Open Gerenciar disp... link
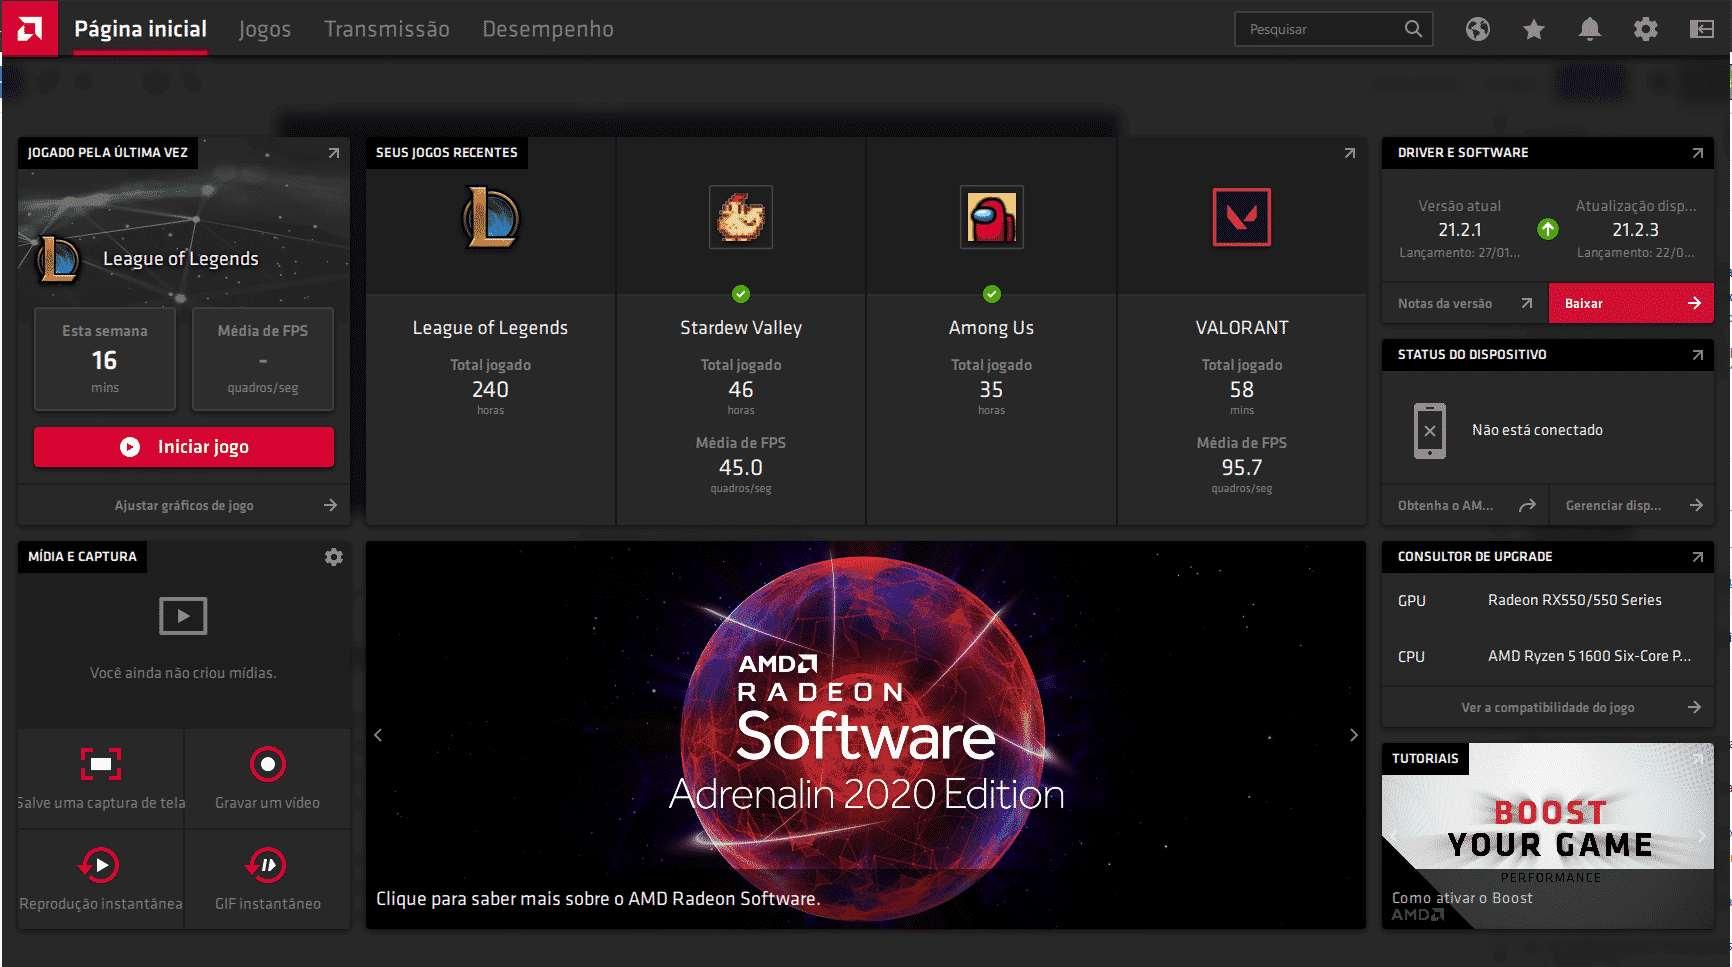The width and height of the screenshot is (1732, 967). 1632,505
